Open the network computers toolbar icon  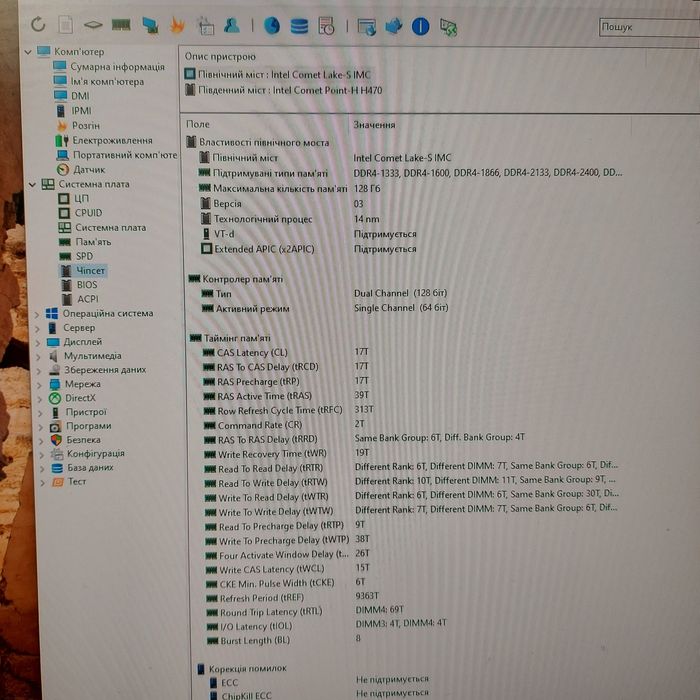pos(150,25)
